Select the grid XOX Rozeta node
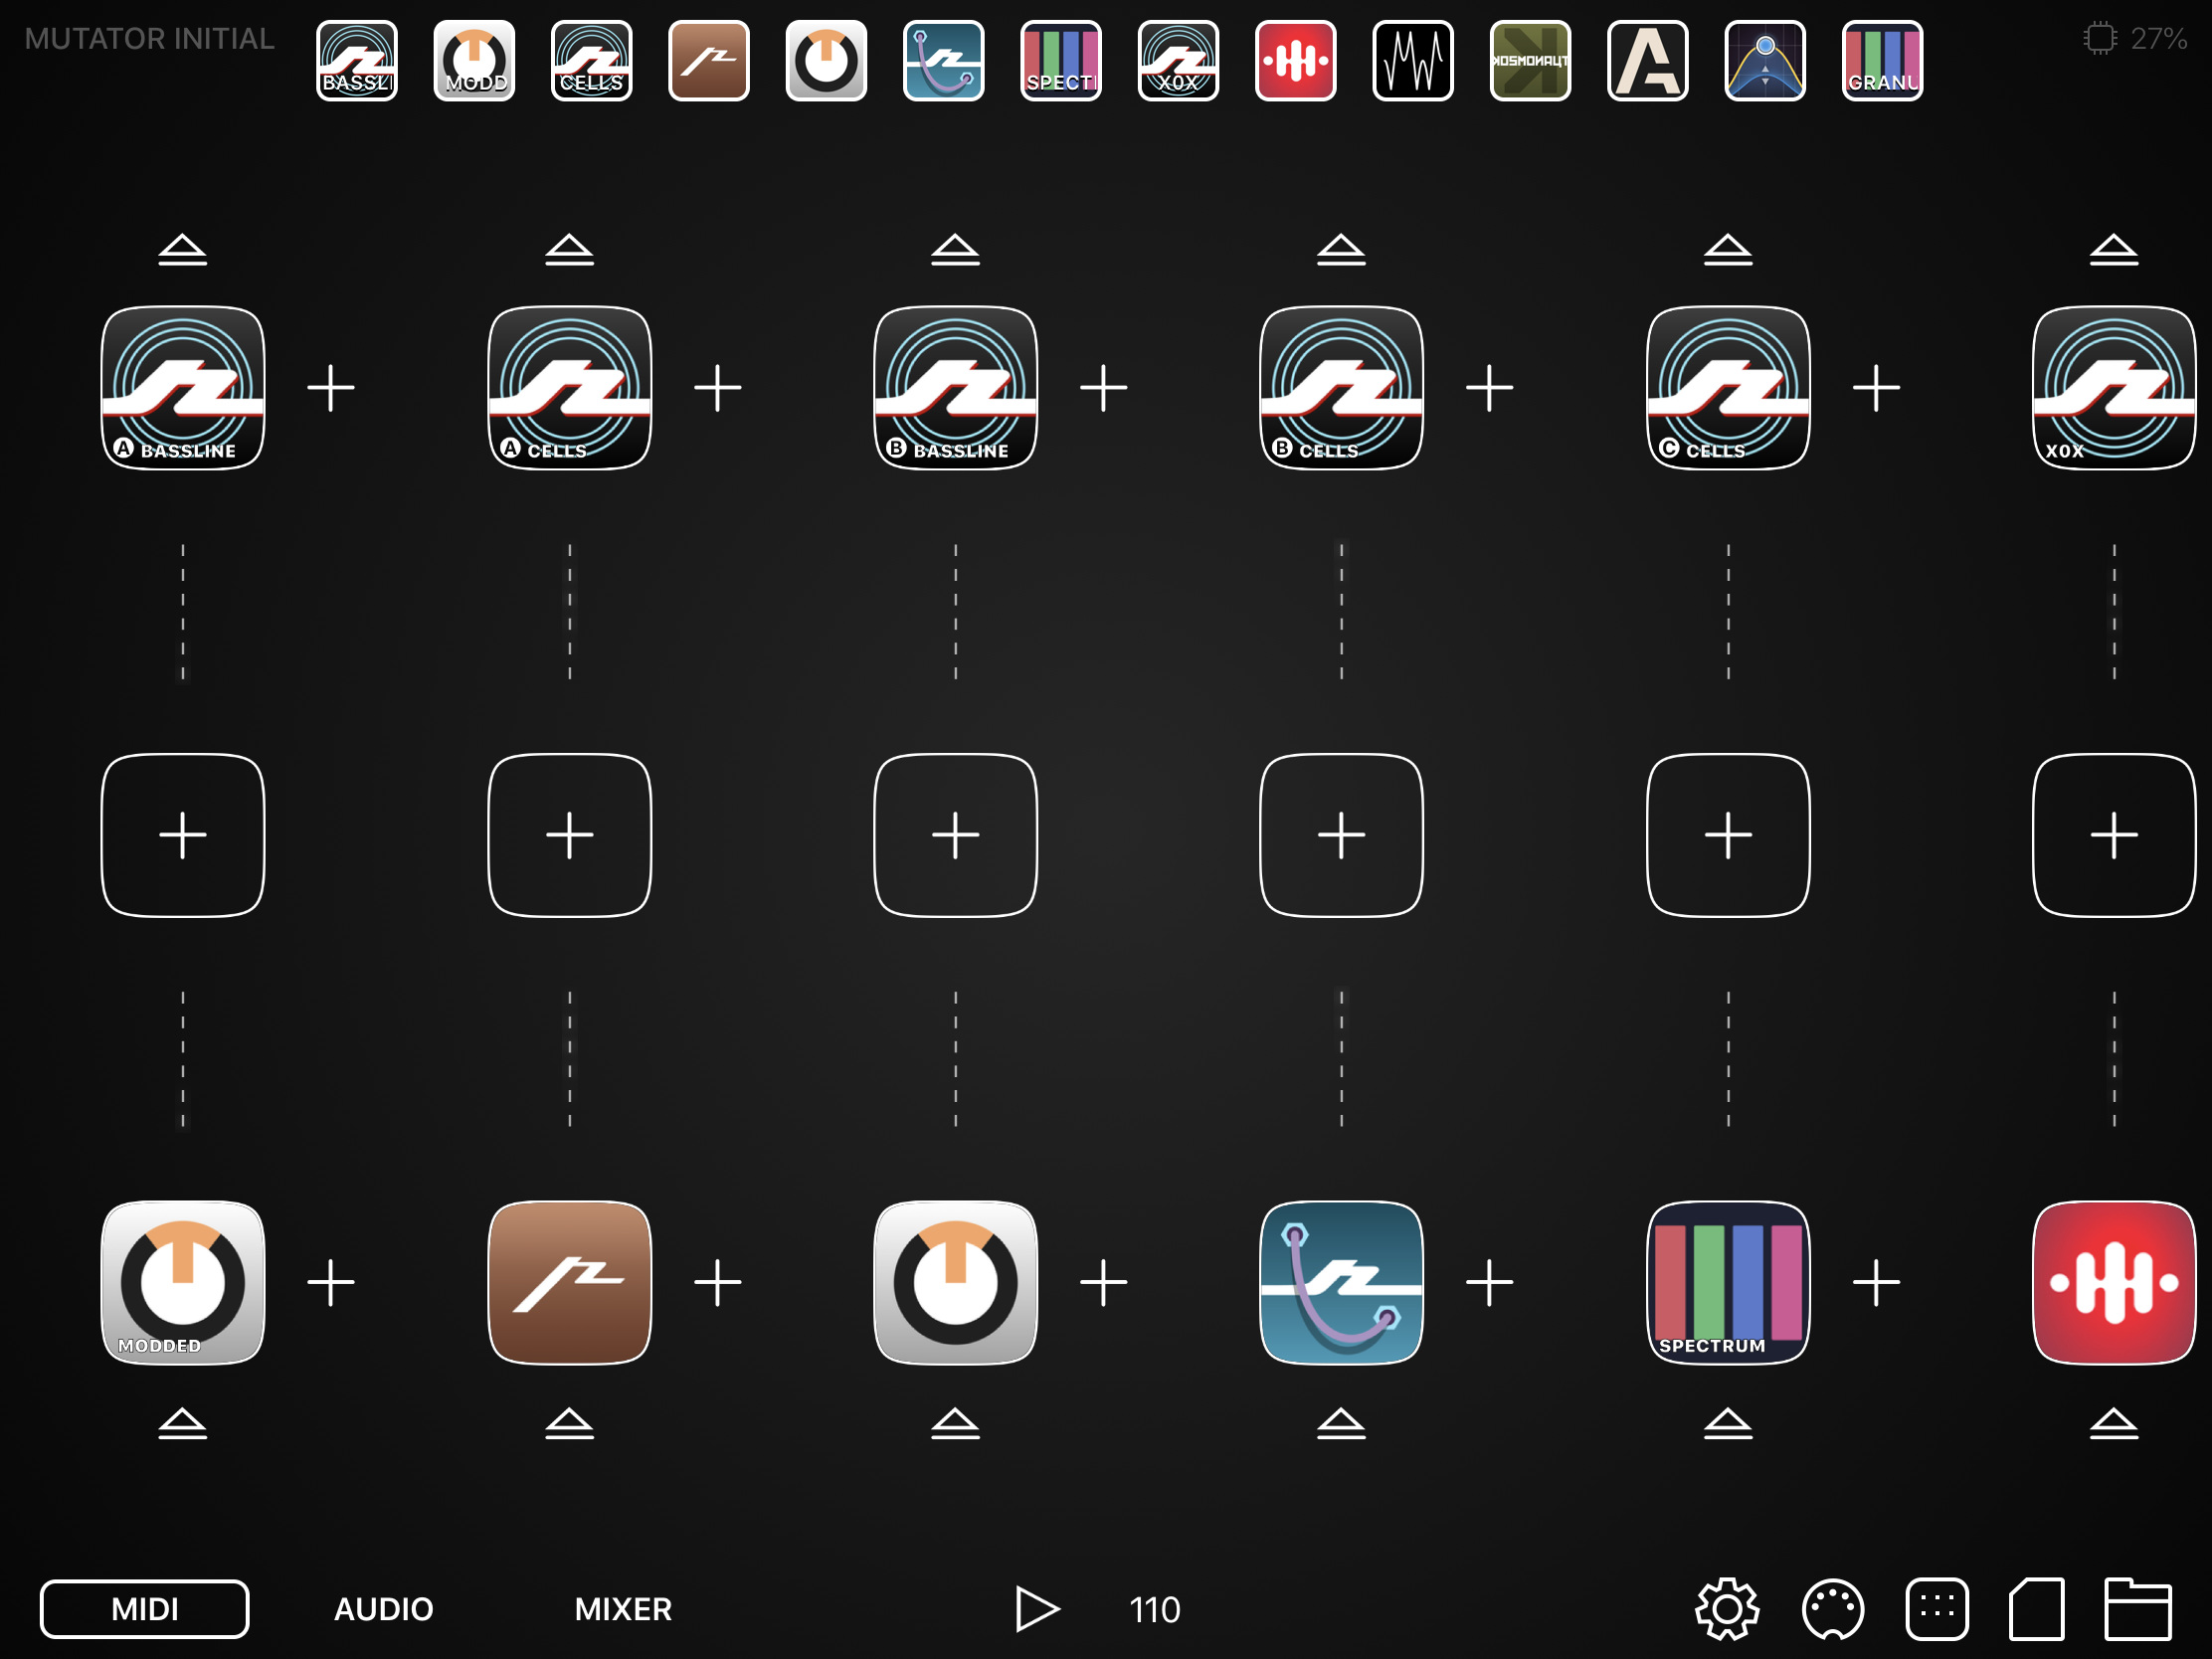The image size is (2212, 1659). coord(2114,388)
